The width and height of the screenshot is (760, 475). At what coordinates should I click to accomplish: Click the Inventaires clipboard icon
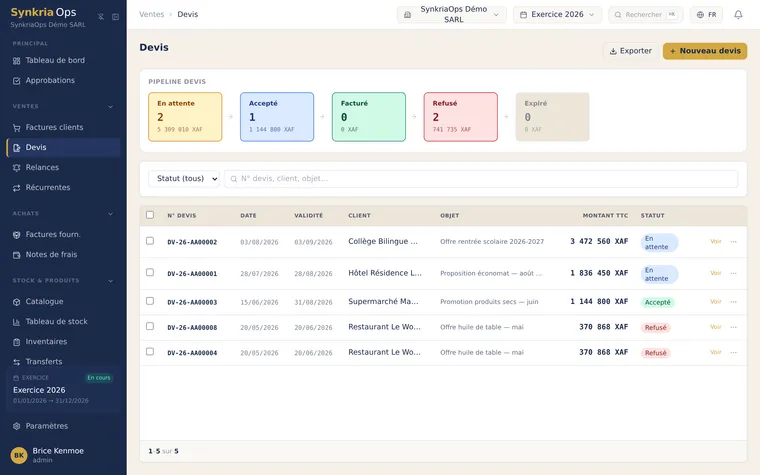pos(16,342)
